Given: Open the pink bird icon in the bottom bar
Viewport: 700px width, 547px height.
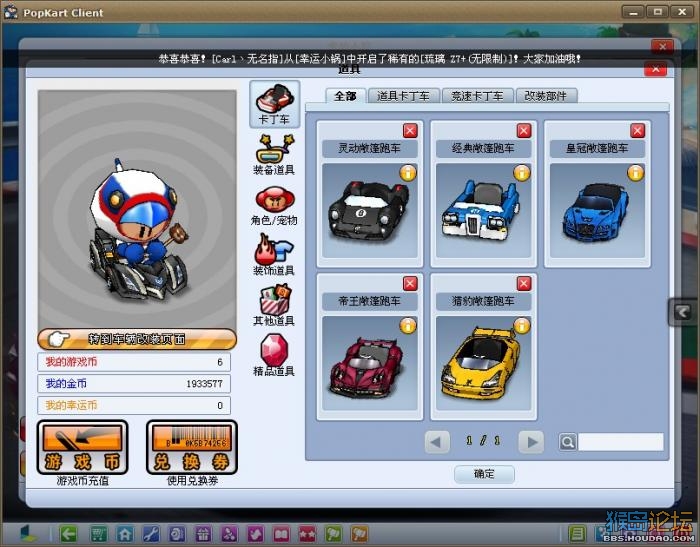Looking at the screenshot, I should coord(255,534).
